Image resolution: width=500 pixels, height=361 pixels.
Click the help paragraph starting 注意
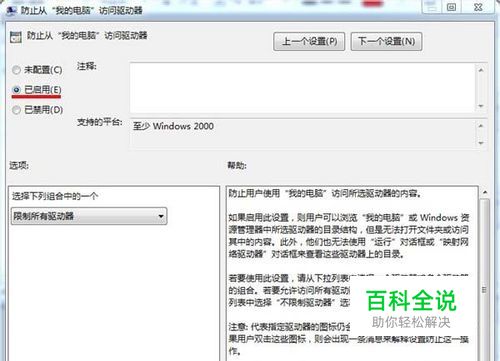349,339
